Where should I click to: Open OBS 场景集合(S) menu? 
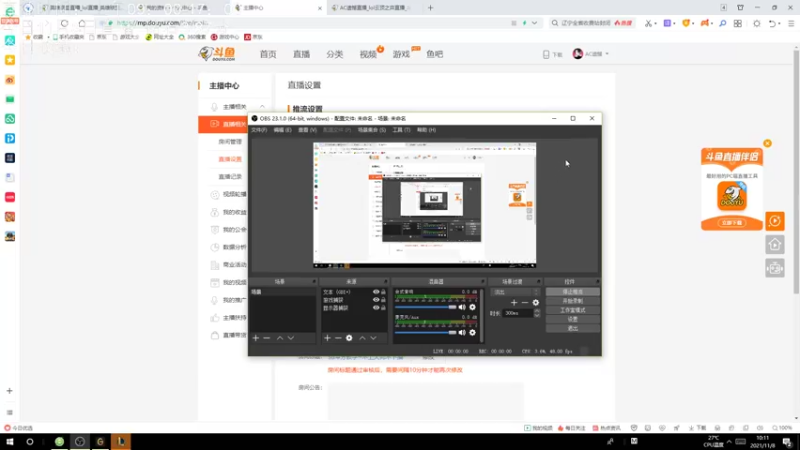click(371, 130)
